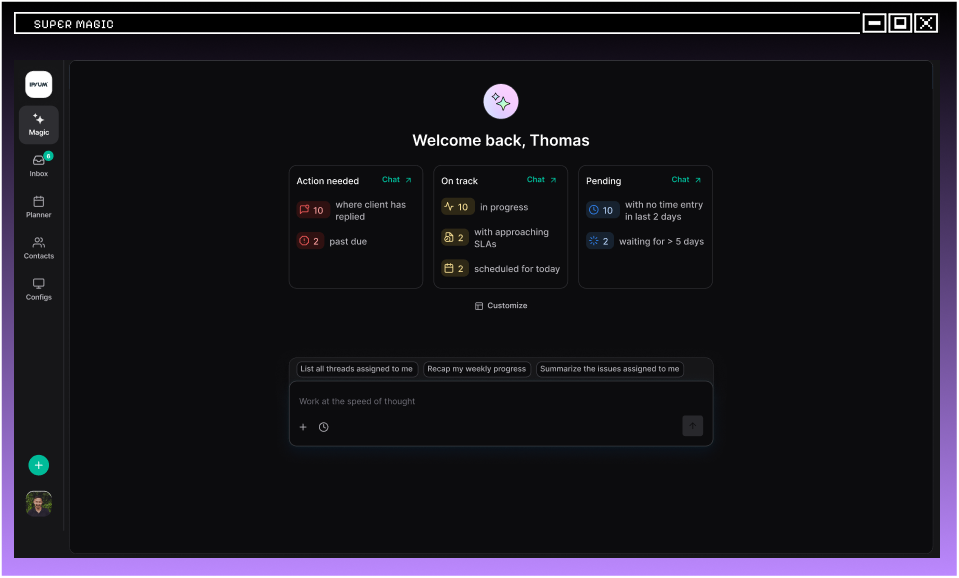Click 'past due' text

click(x=348, y=242)
